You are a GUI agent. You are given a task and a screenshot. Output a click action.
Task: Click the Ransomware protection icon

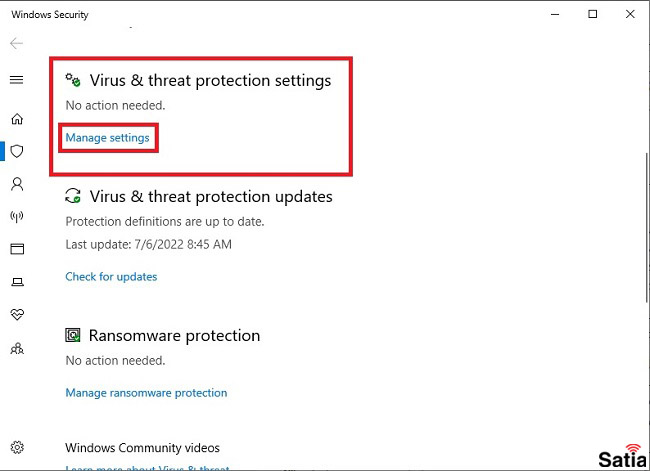click(x=73, y=335)
